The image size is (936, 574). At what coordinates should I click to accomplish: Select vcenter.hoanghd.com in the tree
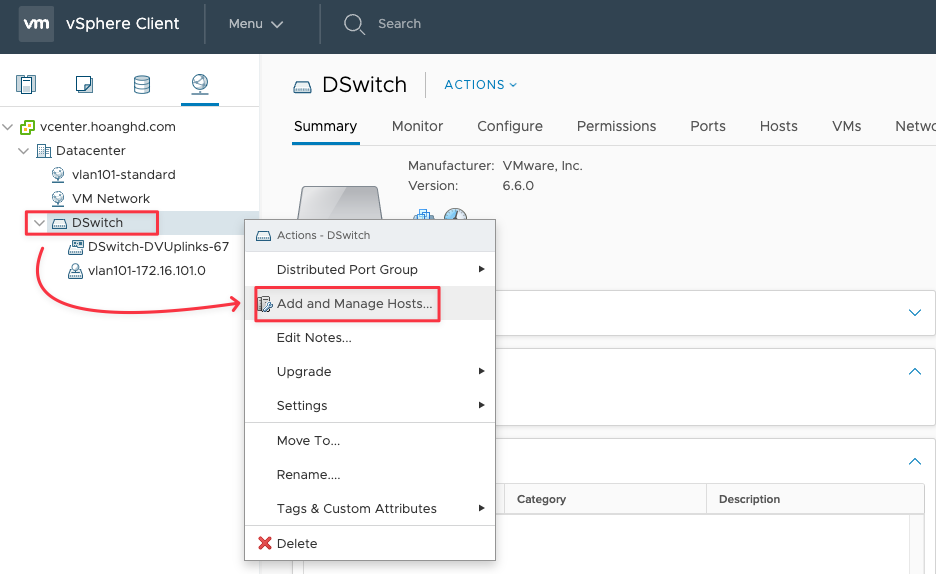107,127
